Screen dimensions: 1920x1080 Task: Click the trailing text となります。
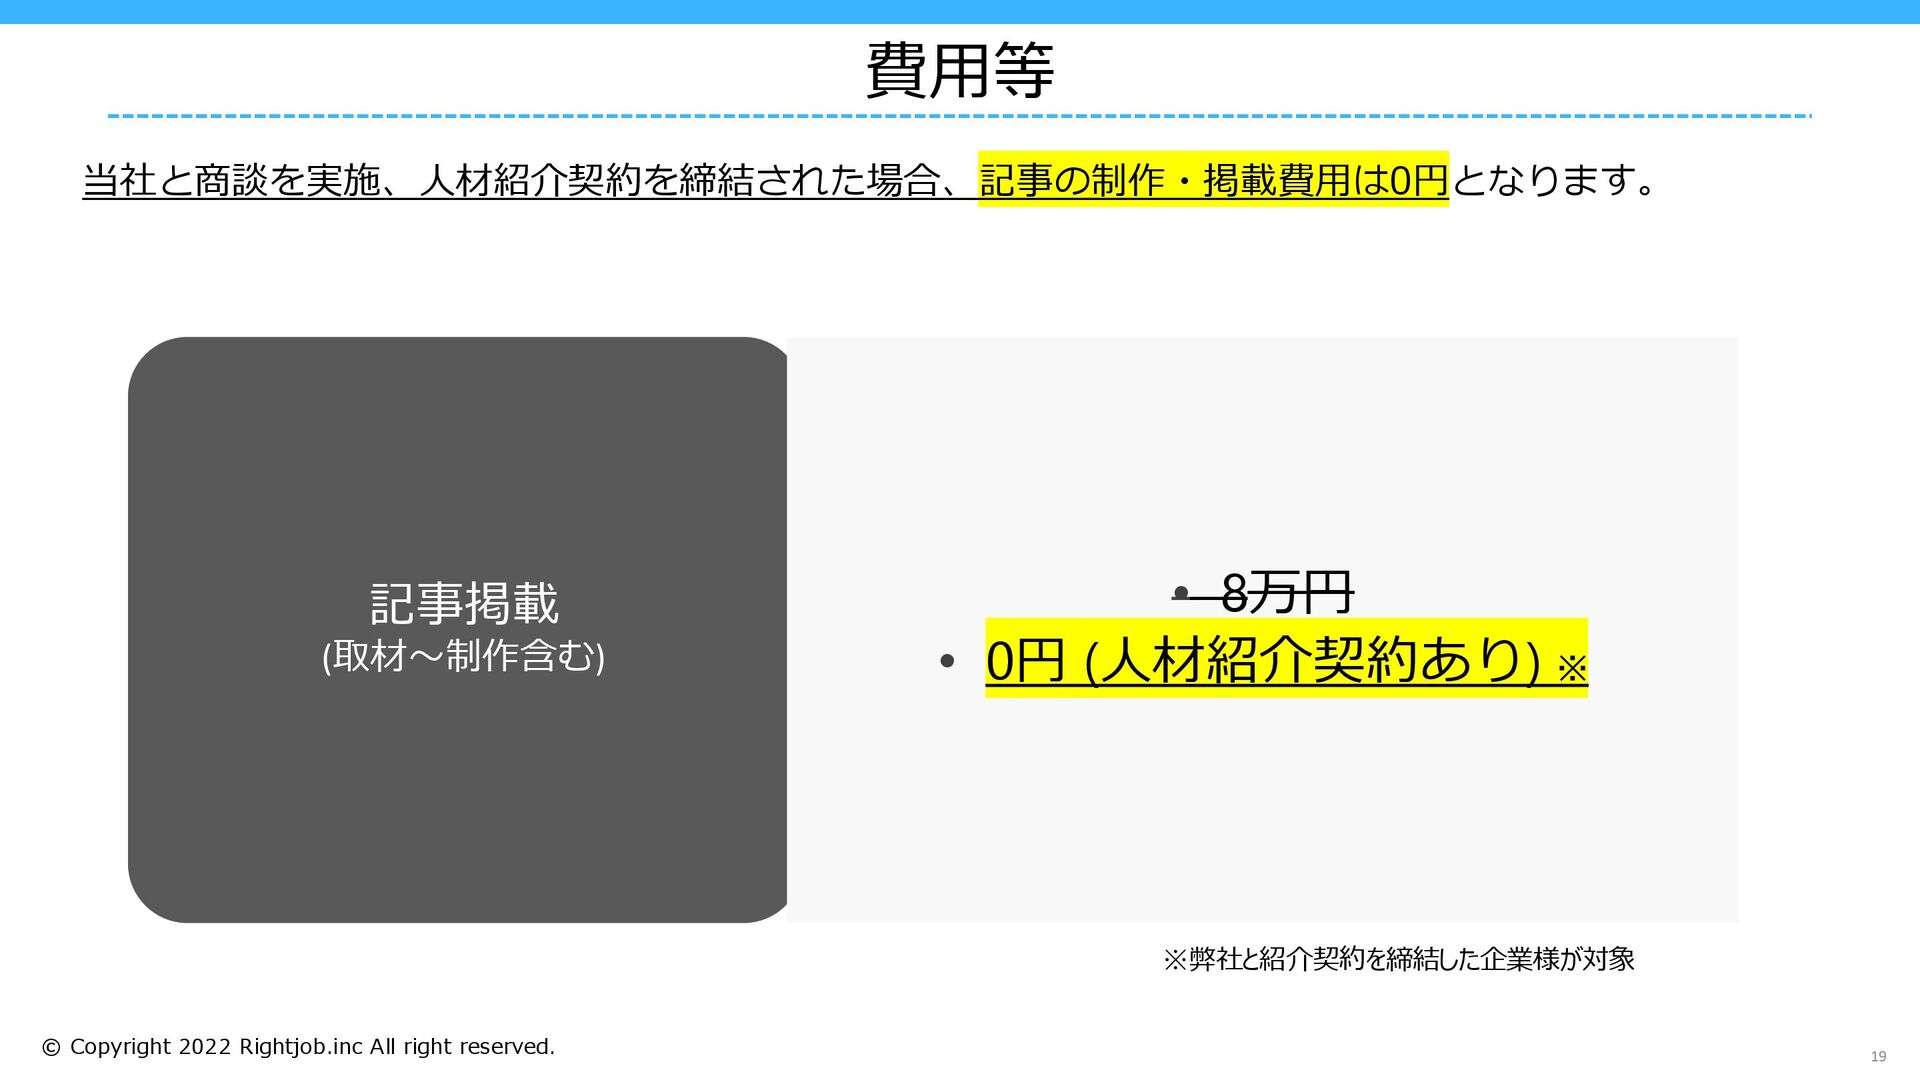point(1555,181)
